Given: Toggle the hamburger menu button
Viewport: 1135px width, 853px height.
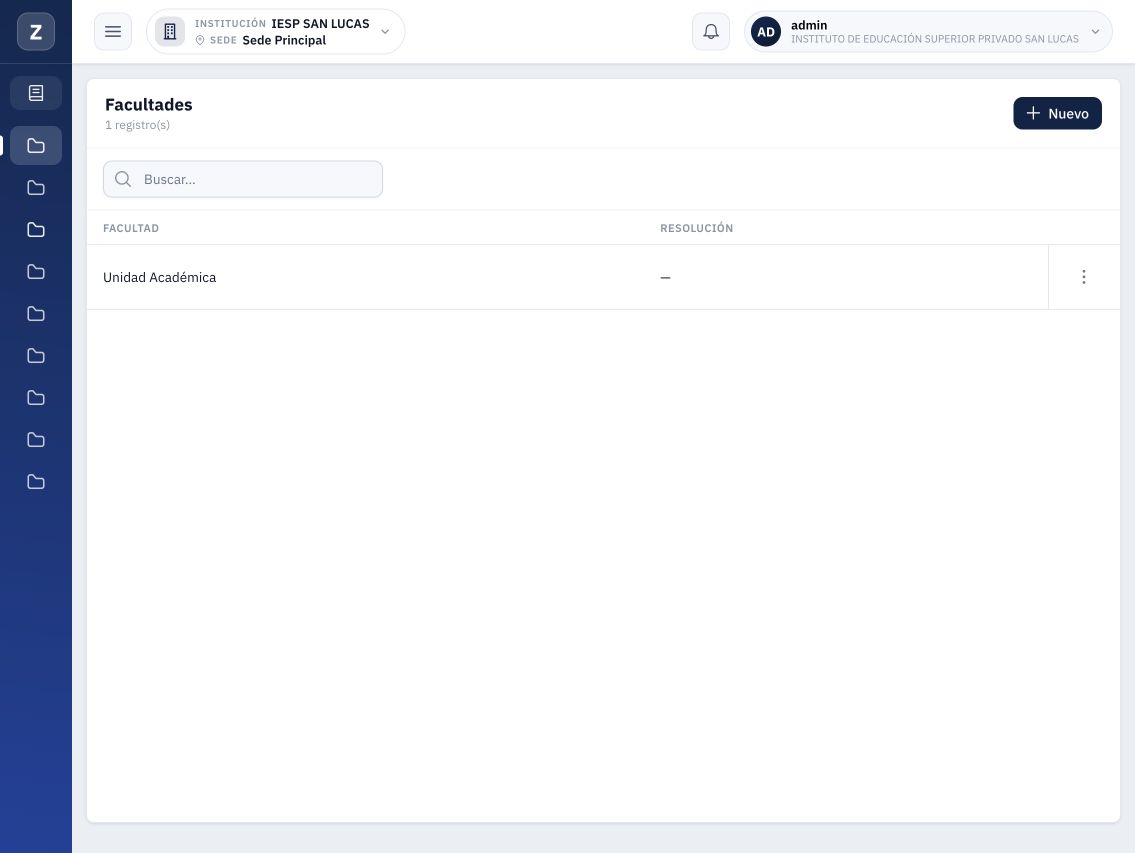Looking at the screenshot, I should click(113, 32).
